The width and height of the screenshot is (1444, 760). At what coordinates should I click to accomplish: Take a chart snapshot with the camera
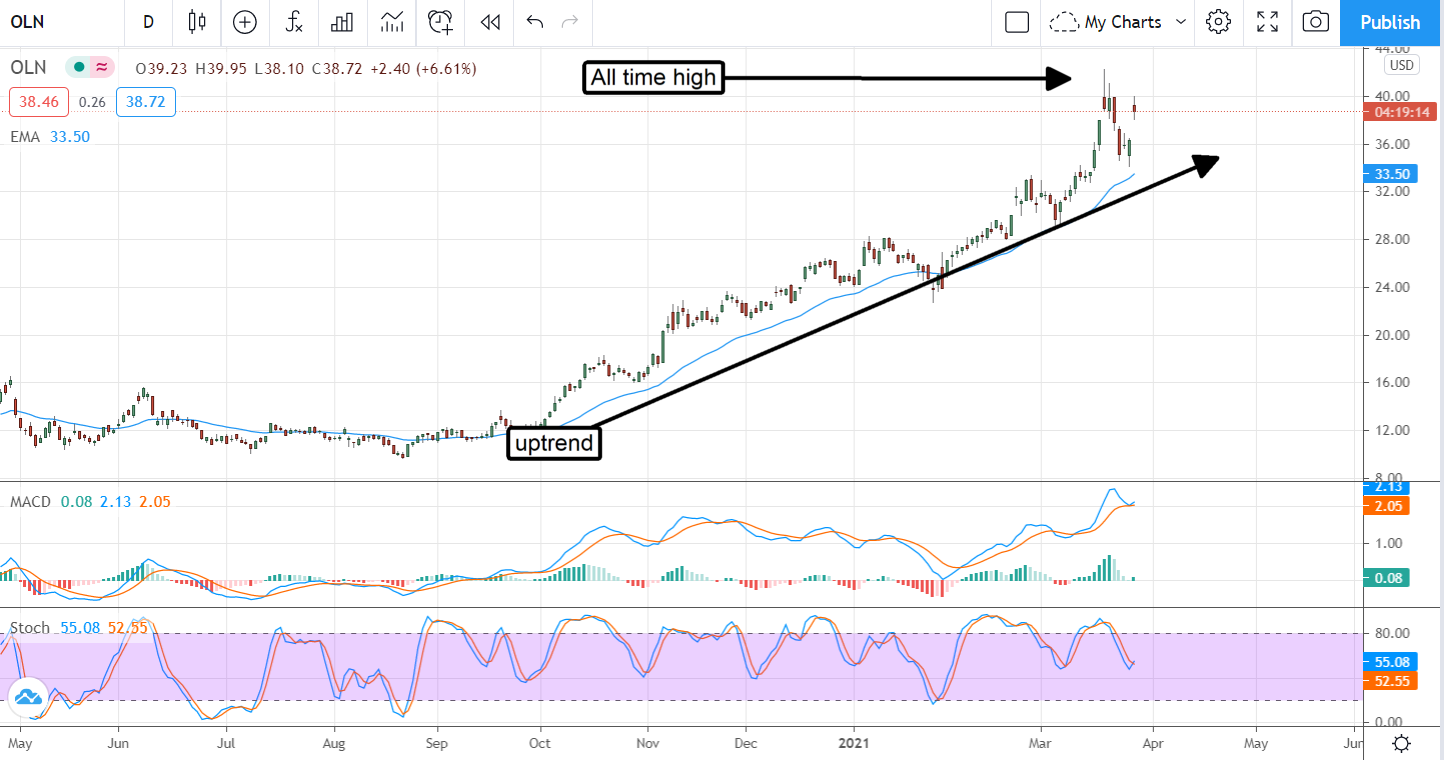1317,21
